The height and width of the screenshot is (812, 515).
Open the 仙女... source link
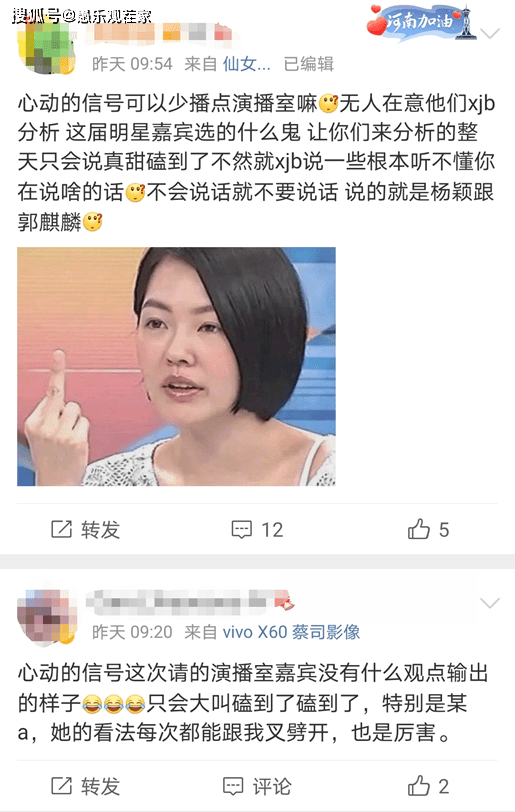(247, 64)
